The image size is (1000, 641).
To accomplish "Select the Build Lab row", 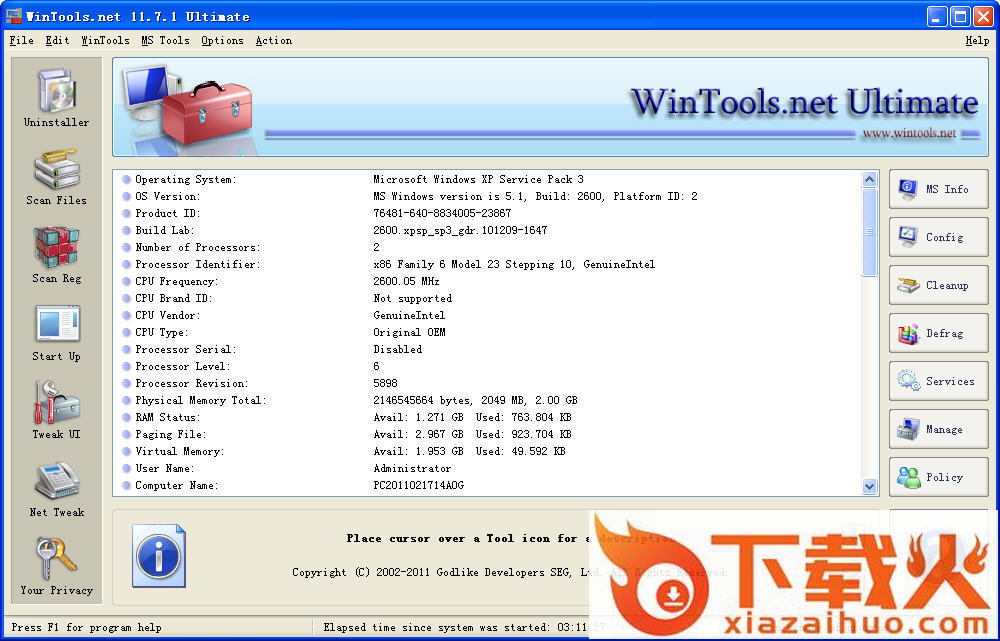I will point(487,230).
